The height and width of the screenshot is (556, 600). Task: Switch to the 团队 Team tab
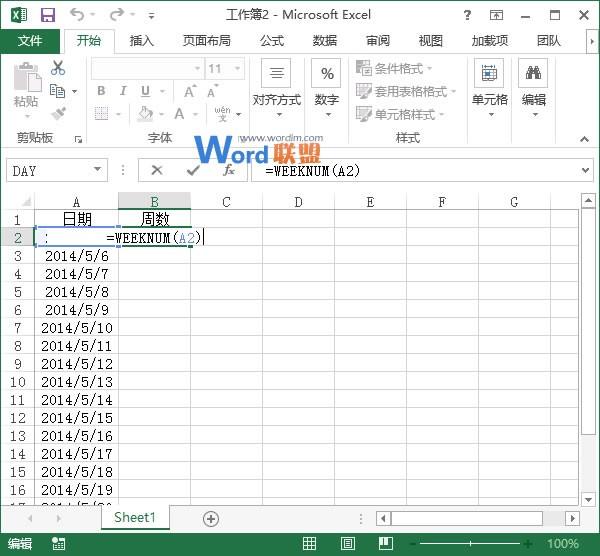[549, 41]
